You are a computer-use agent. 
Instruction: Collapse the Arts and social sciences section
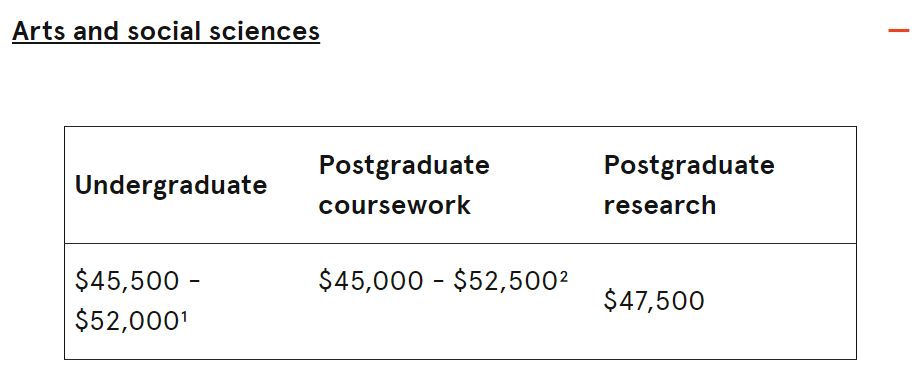pyautogui.click(x=166, y=31)
